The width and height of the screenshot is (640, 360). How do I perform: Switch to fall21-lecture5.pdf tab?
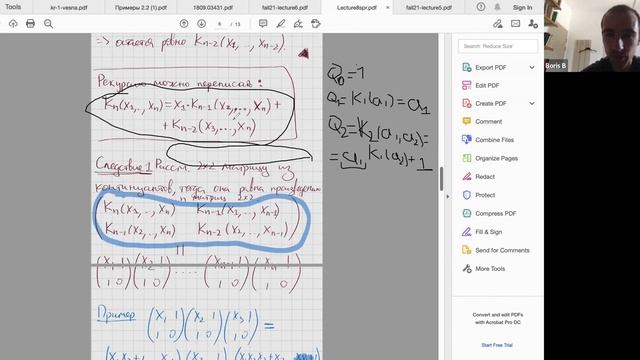(x=429, y=7)
